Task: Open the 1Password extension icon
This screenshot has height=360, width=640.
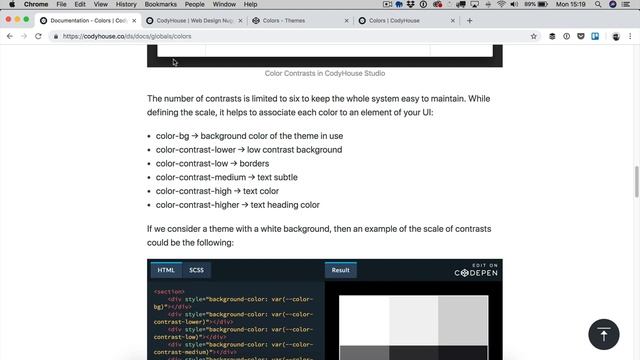Action: coord(567,36)
